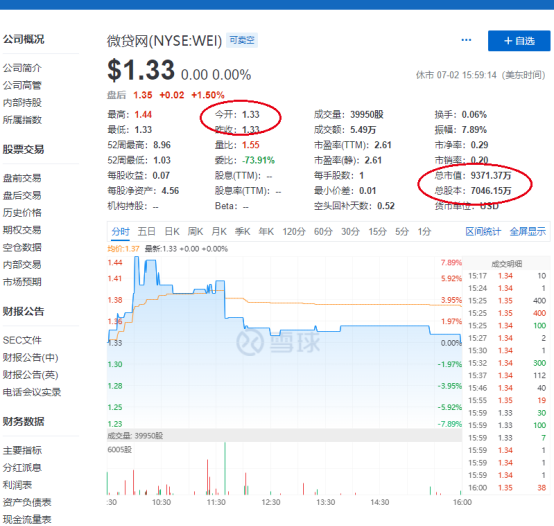Click the $1.33 current price
Viewport: 554px width, 526px height.
point(141,70)
